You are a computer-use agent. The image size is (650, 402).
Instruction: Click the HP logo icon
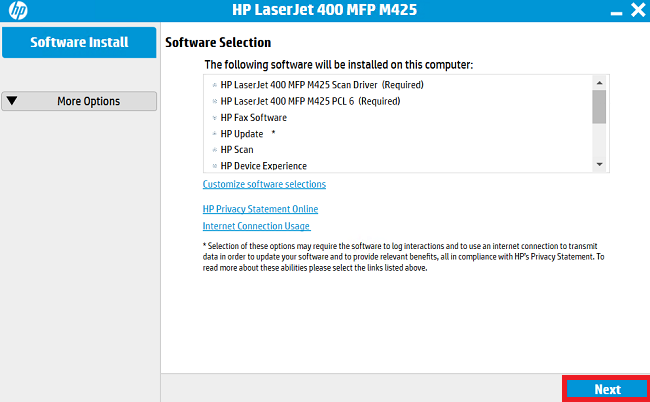pos(18,10)
